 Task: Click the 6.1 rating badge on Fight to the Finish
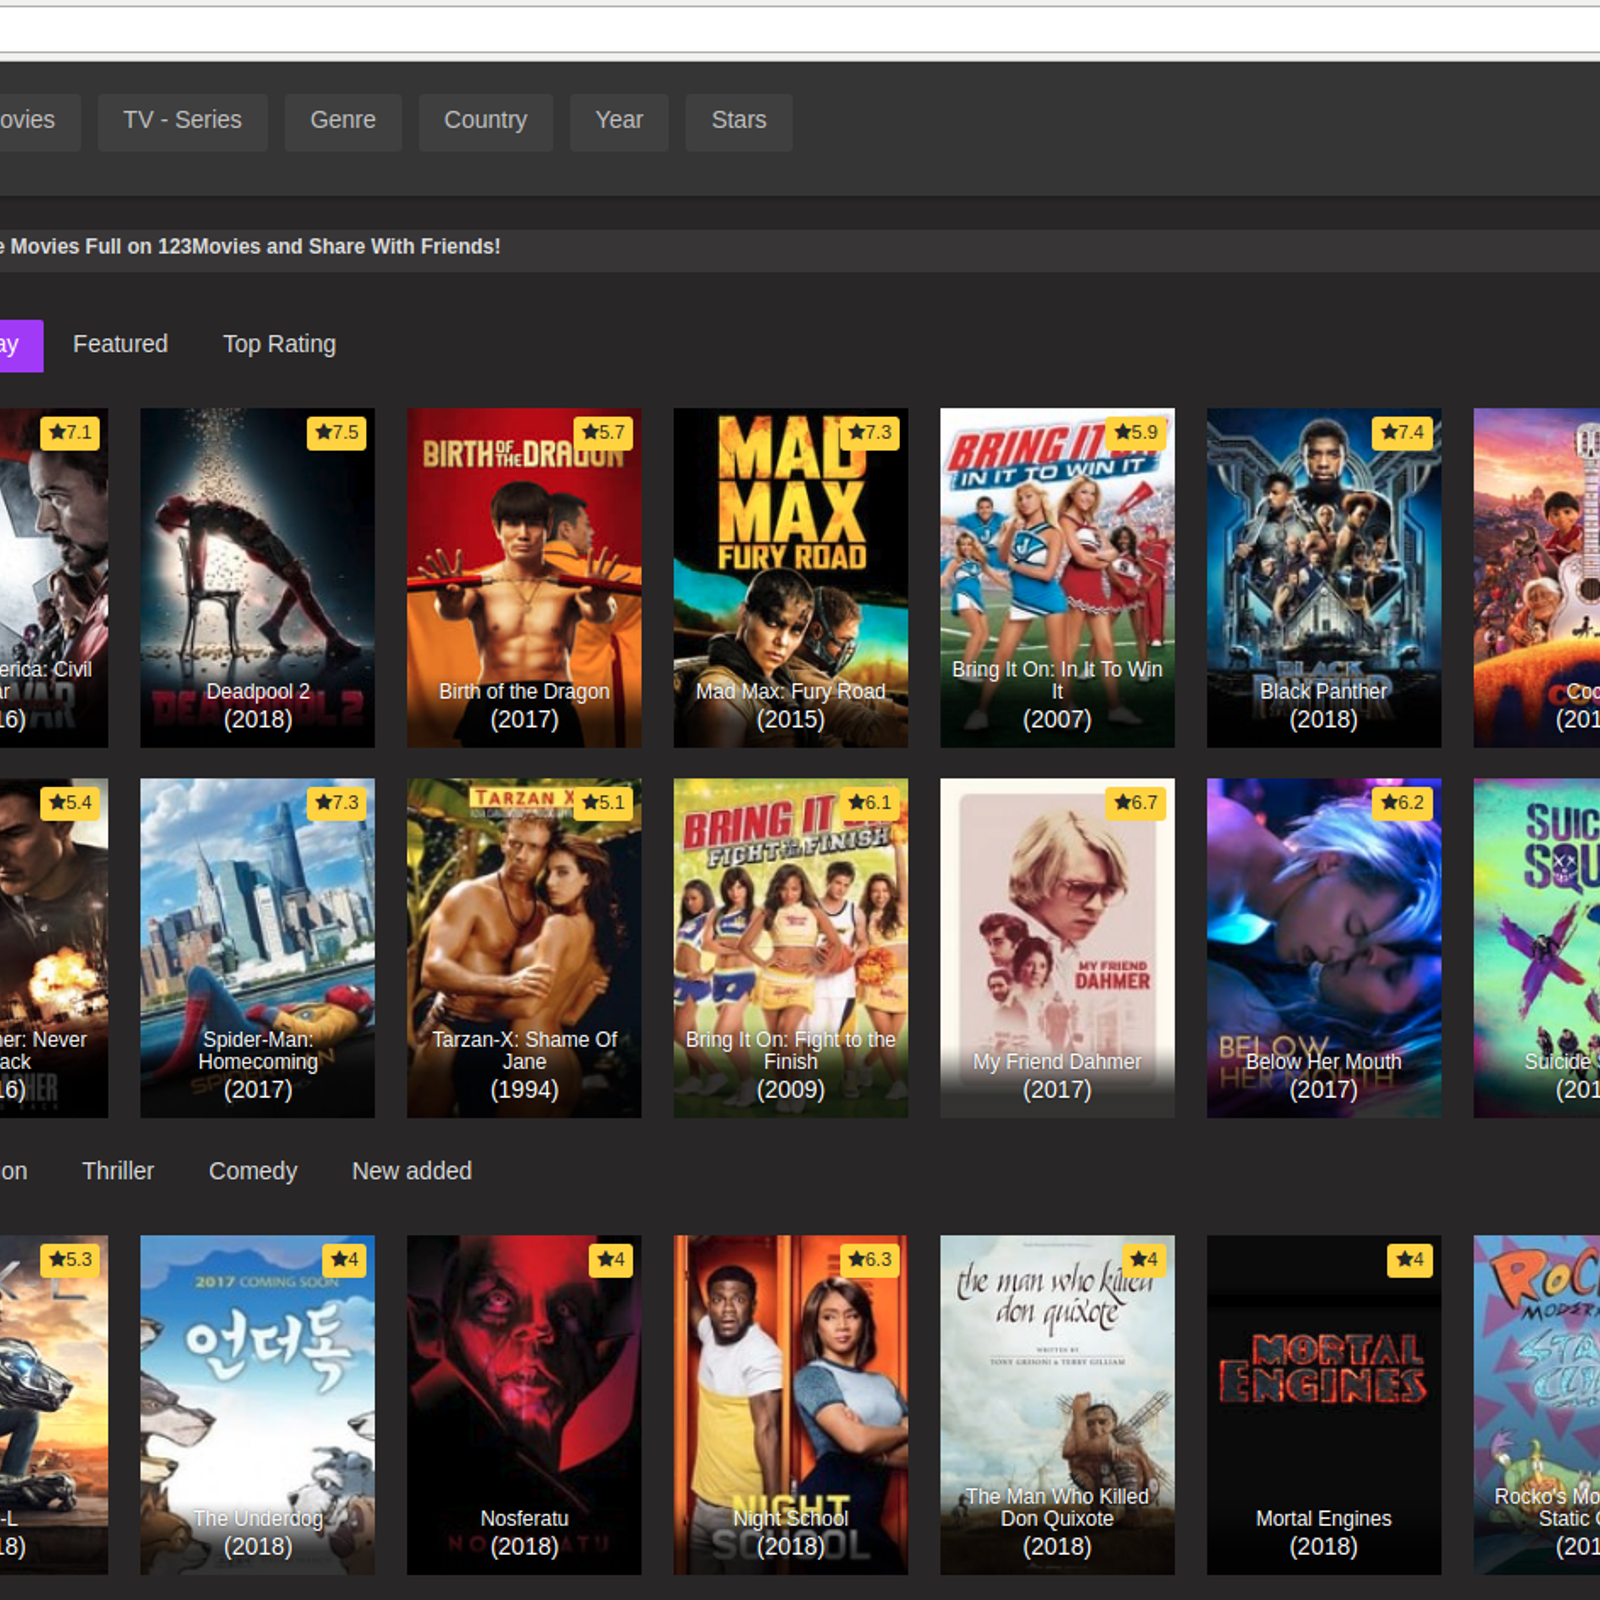(x=870, y=803)
